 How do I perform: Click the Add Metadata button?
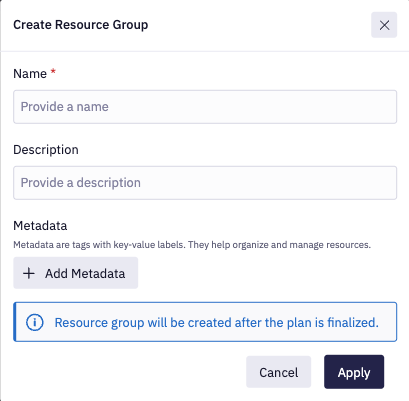pos(76,273)
